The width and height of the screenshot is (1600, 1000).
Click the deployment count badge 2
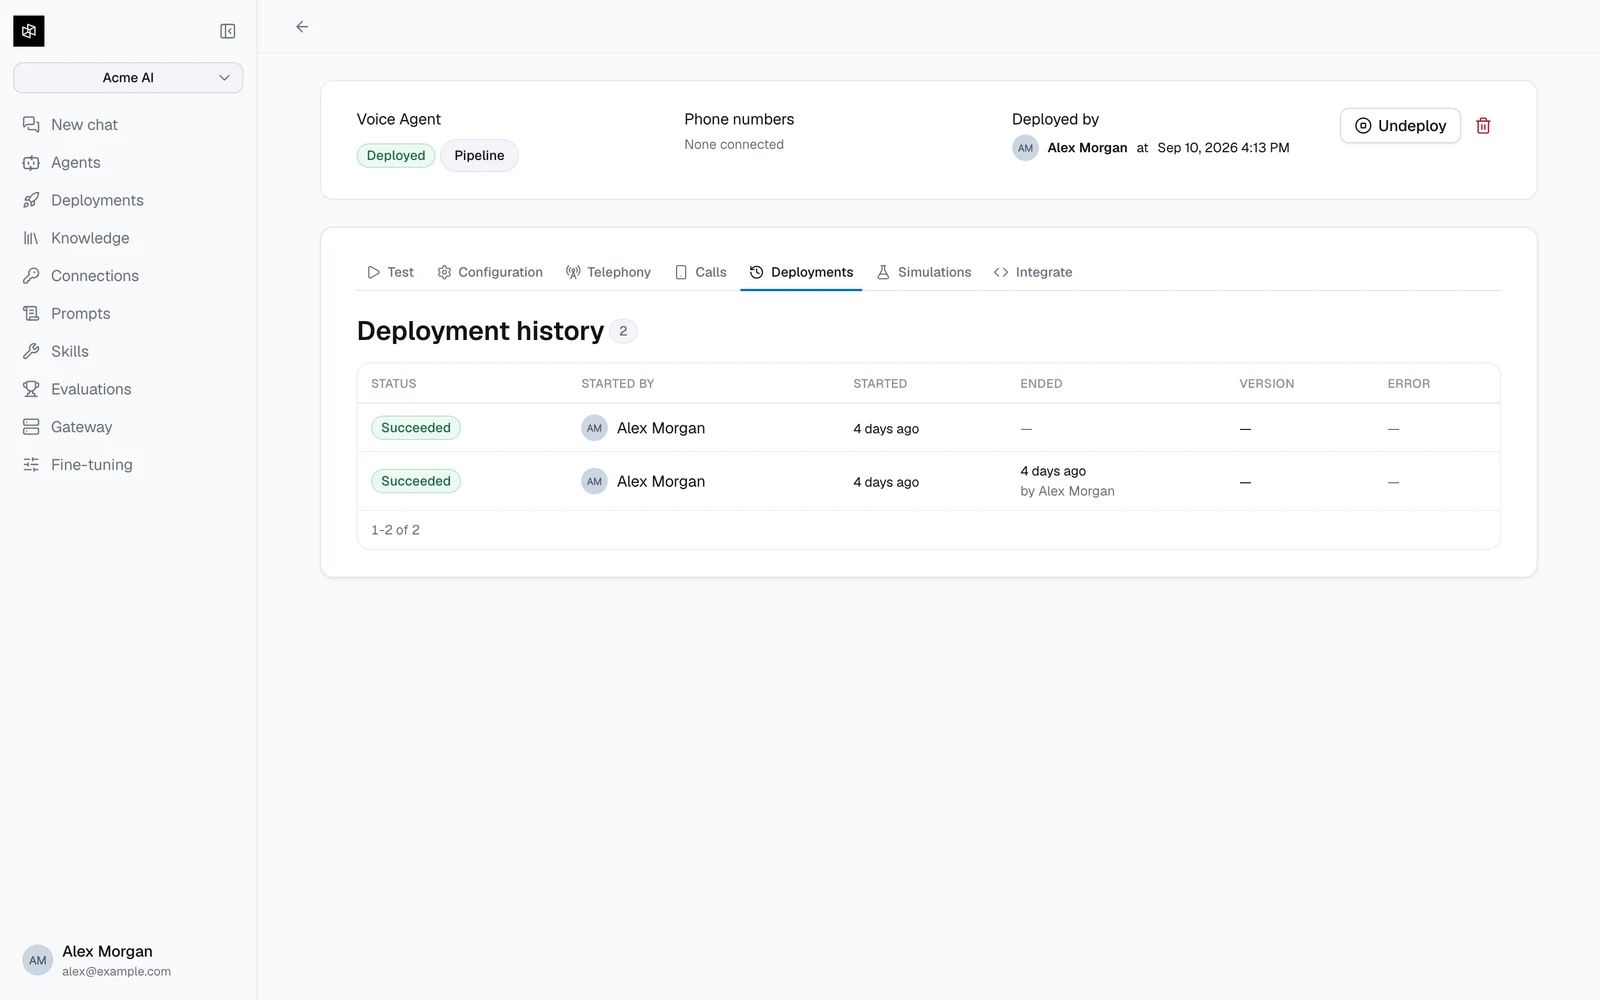[x=623, y=331]
